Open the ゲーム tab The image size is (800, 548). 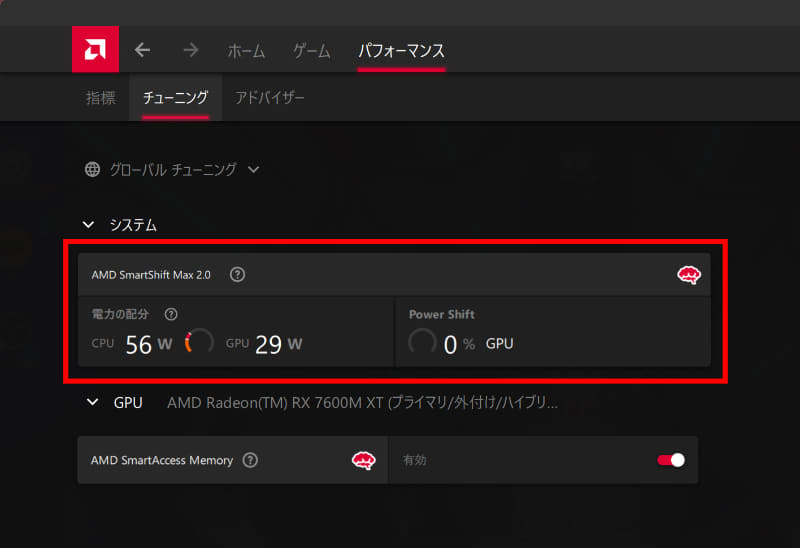pos(312,51)
